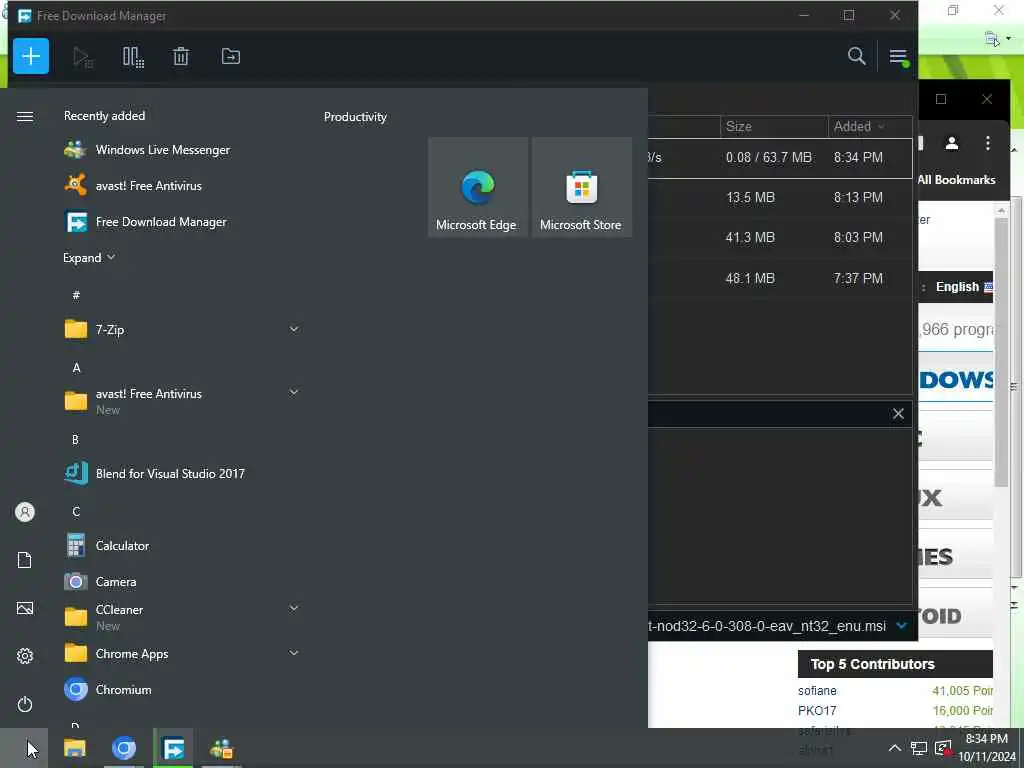Click All Bookmarks in browser
The height and width of the screenshot is (768, 1024).
pos(957,180)
